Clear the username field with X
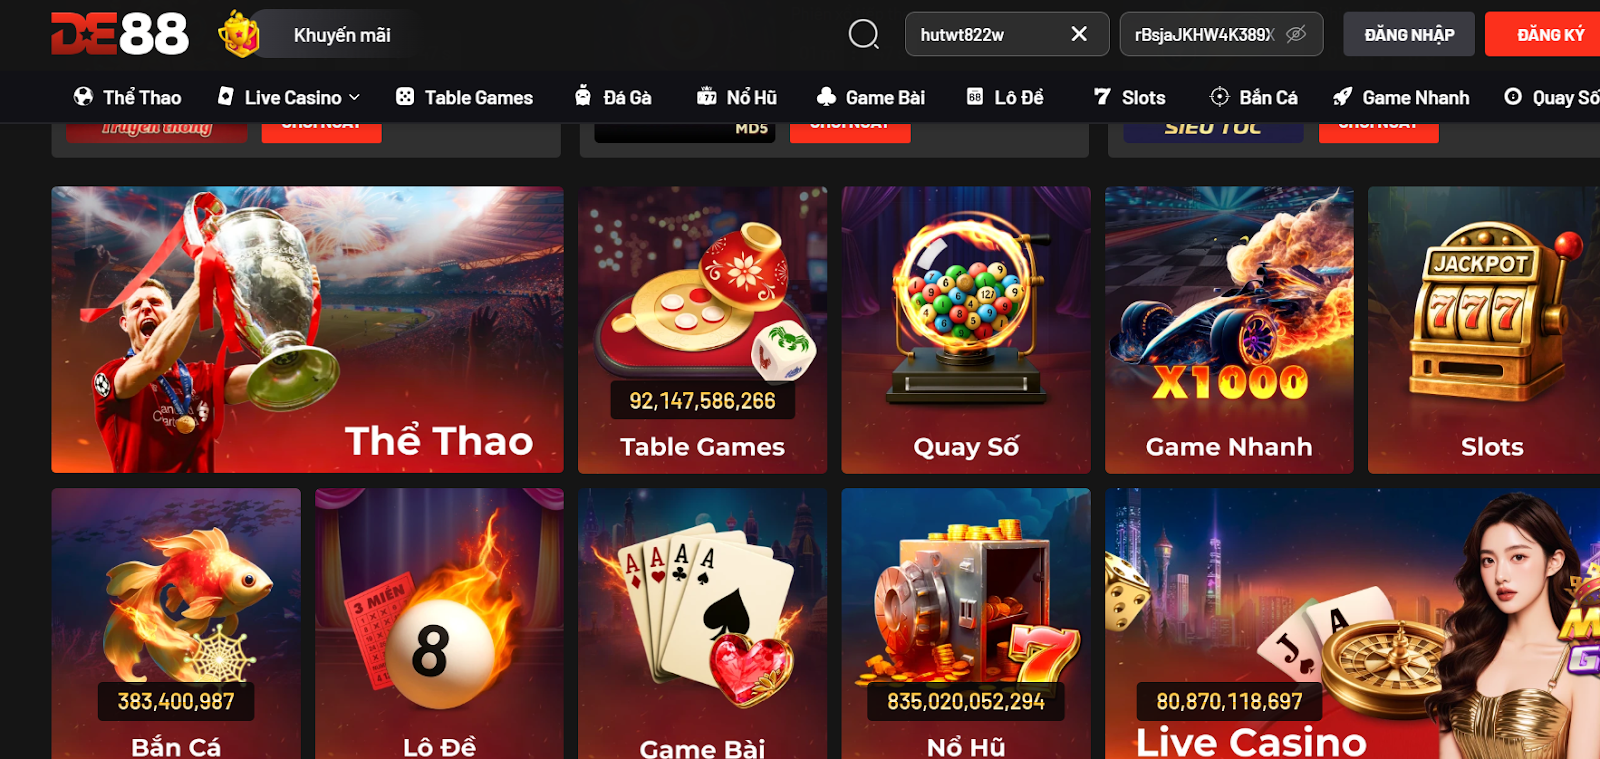 coord(1079,34)
